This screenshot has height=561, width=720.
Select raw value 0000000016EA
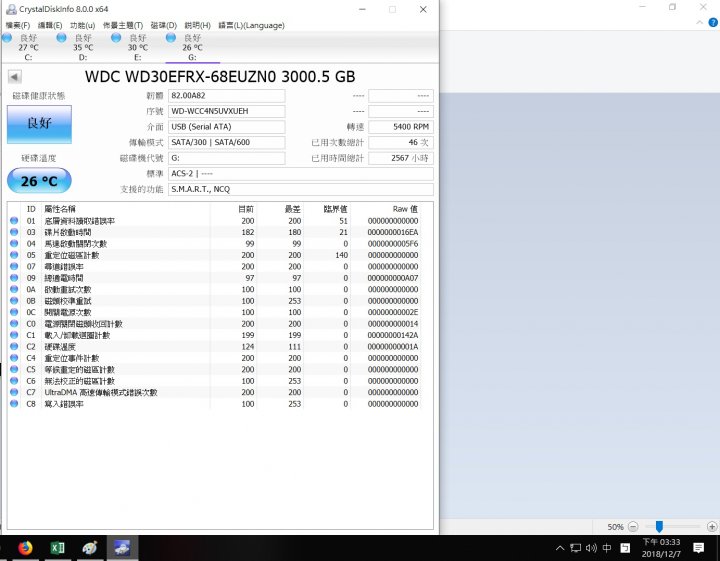point(393,232)
